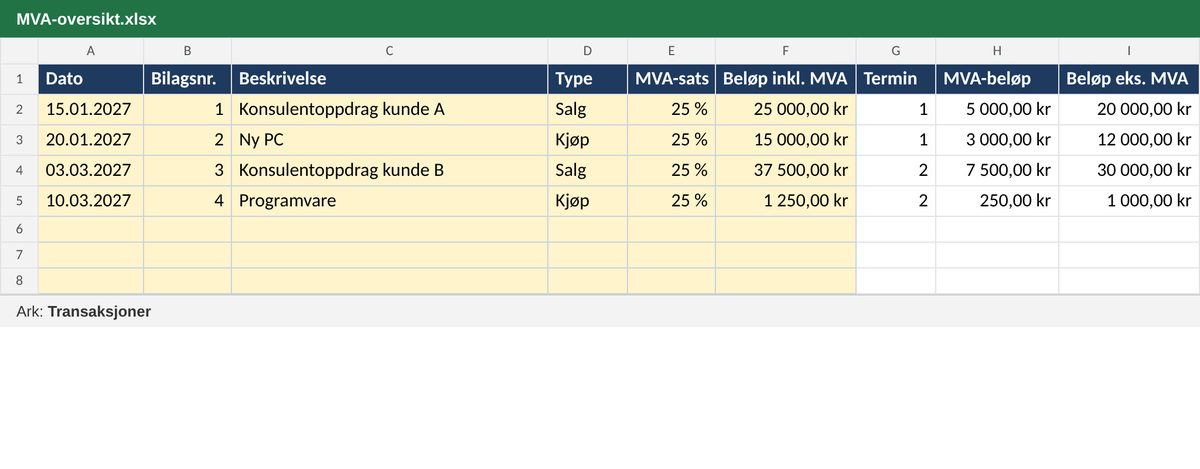Image resolution: width=1200 pixels, height=469 pixels.
Task: Click the 'Beløp inkl. MVA' header cell
Action: pyautogui.click(x=786, y=79)
